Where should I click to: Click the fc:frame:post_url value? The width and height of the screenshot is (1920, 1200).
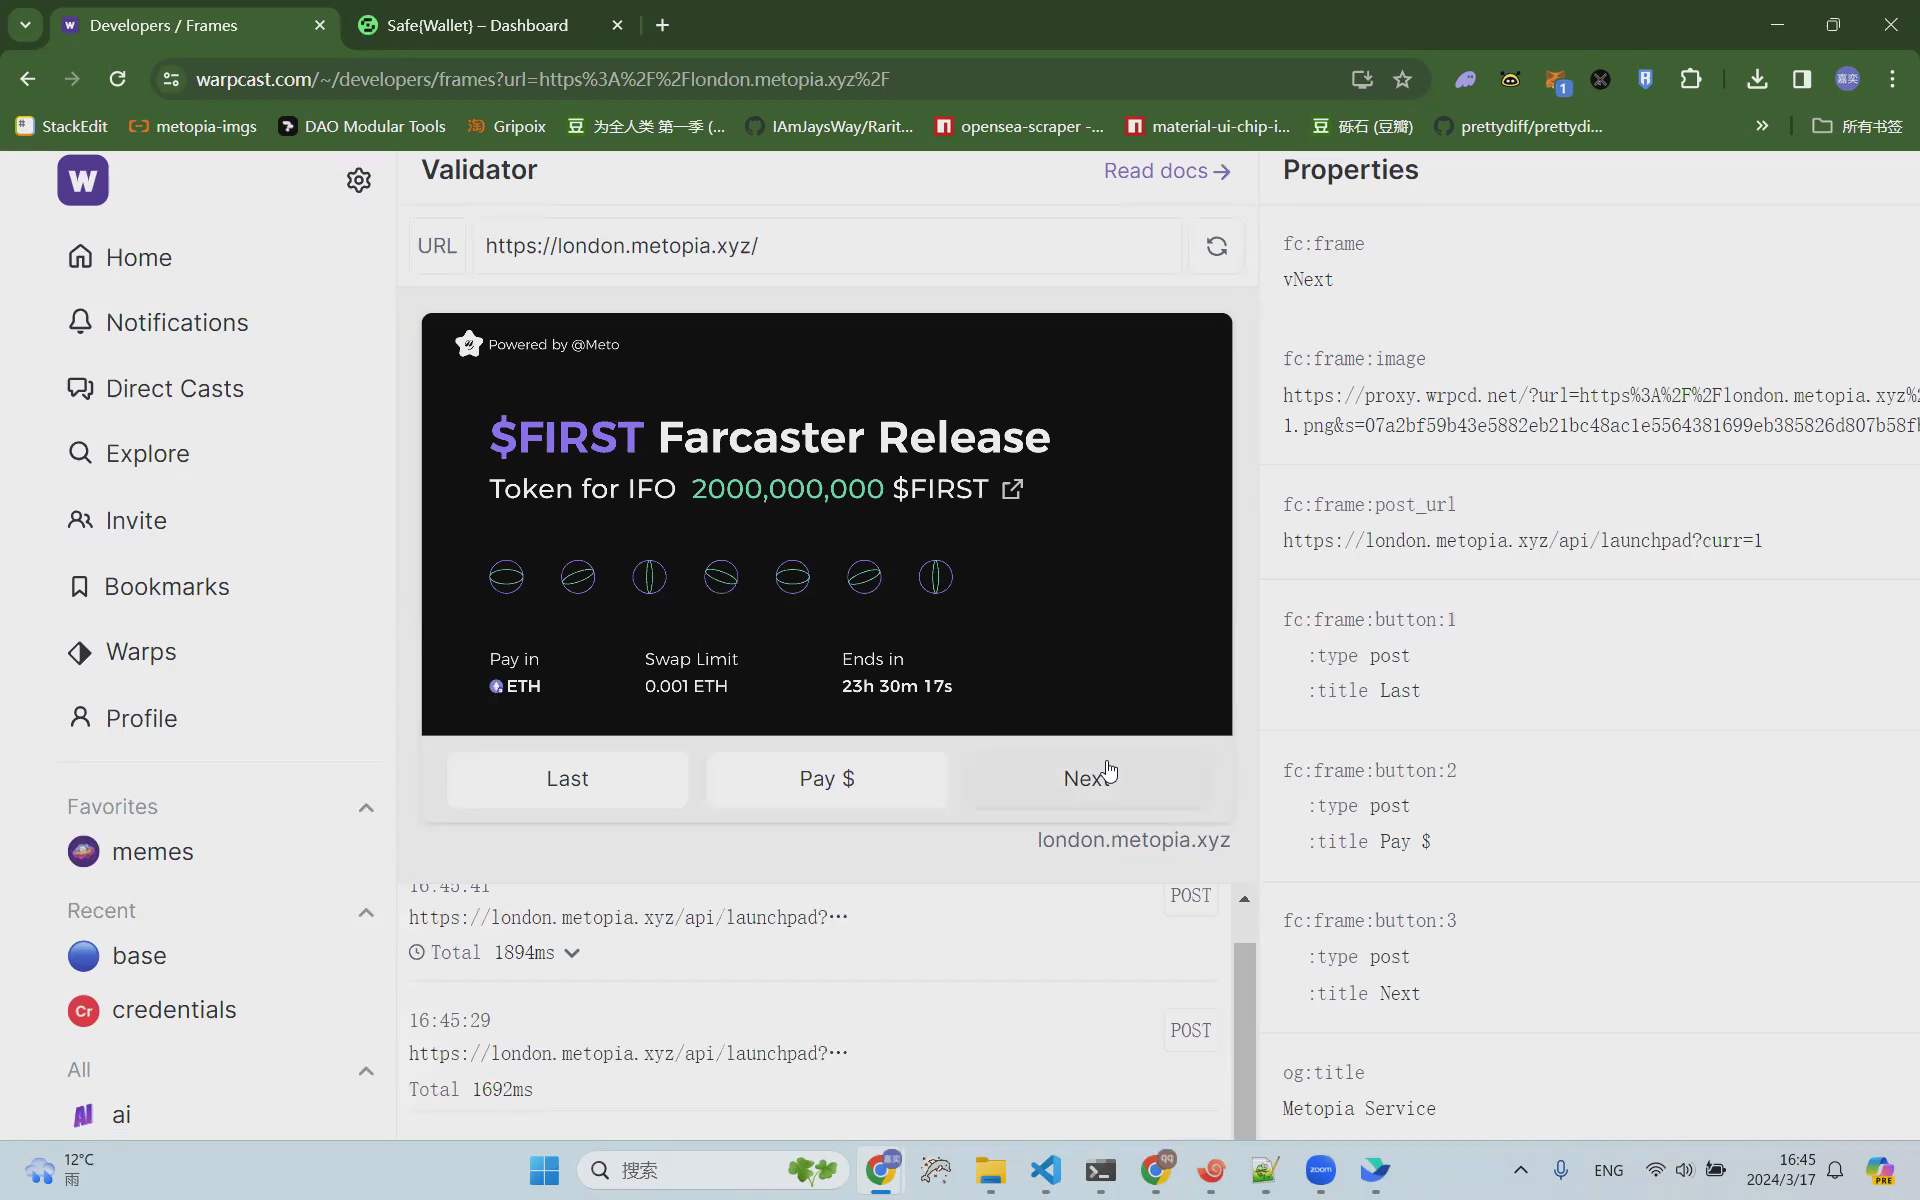click(1522, 541)
